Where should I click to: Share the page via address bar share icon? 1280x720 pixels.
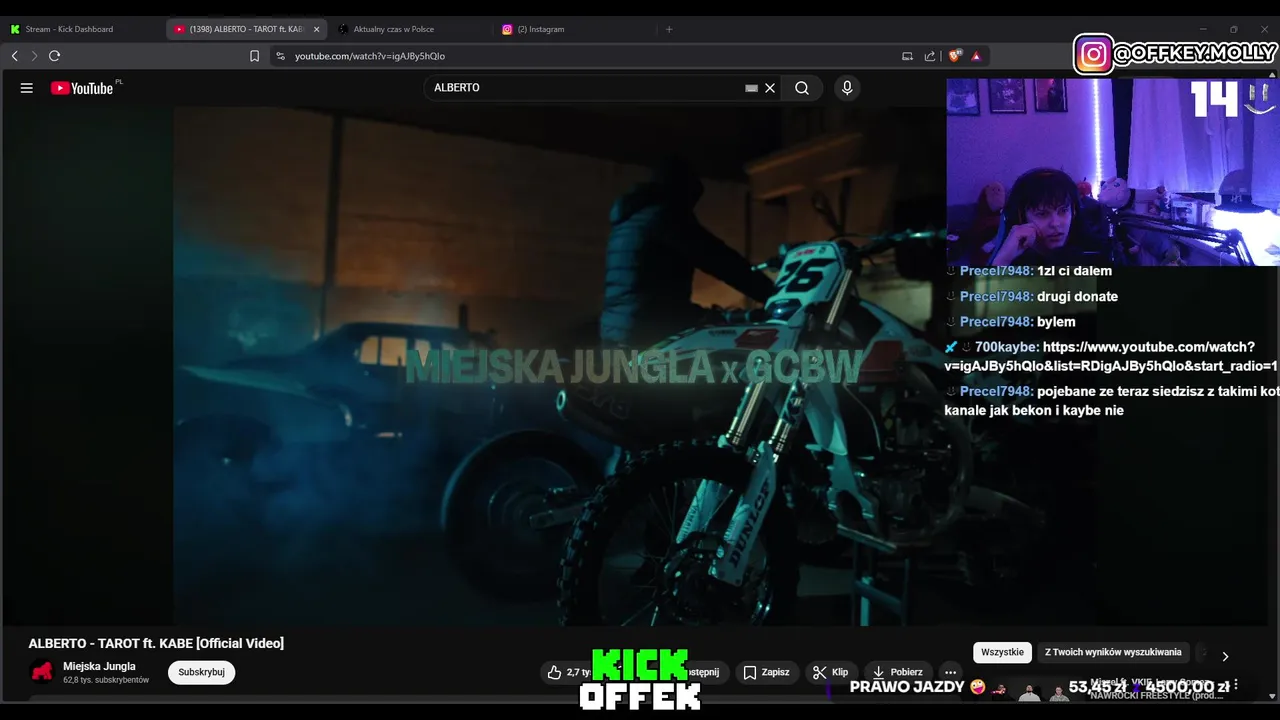(x=930, y=56)
